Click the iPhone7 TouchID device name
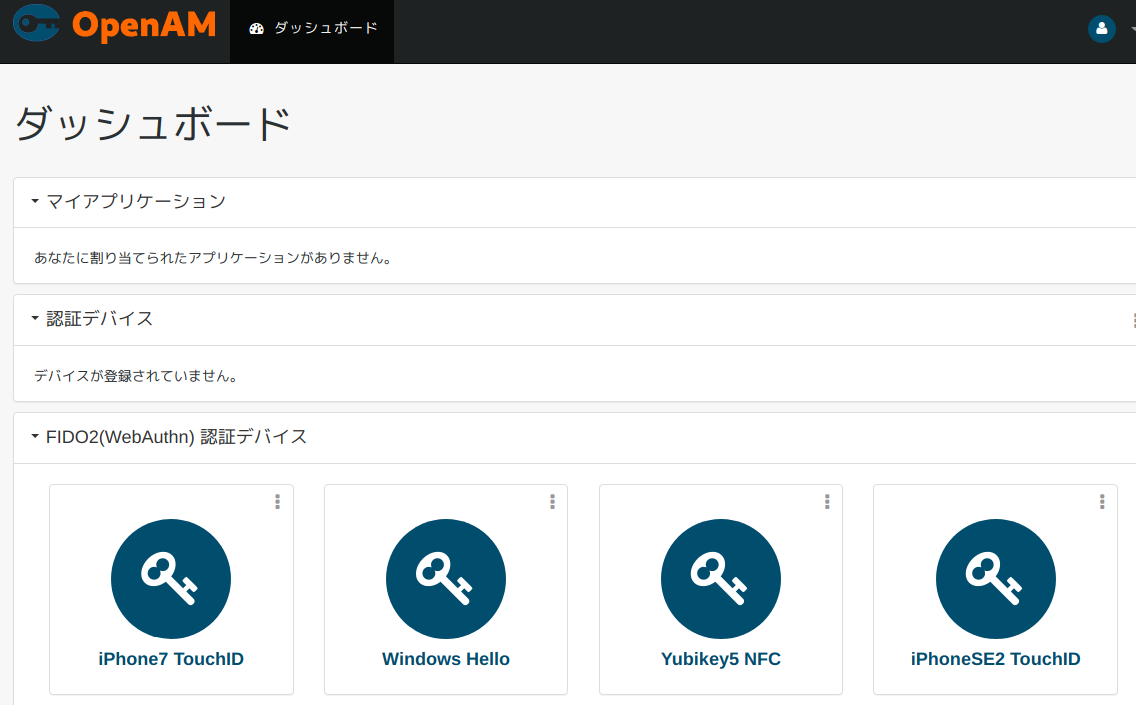 pyautogui.click(x=170, y=659)
